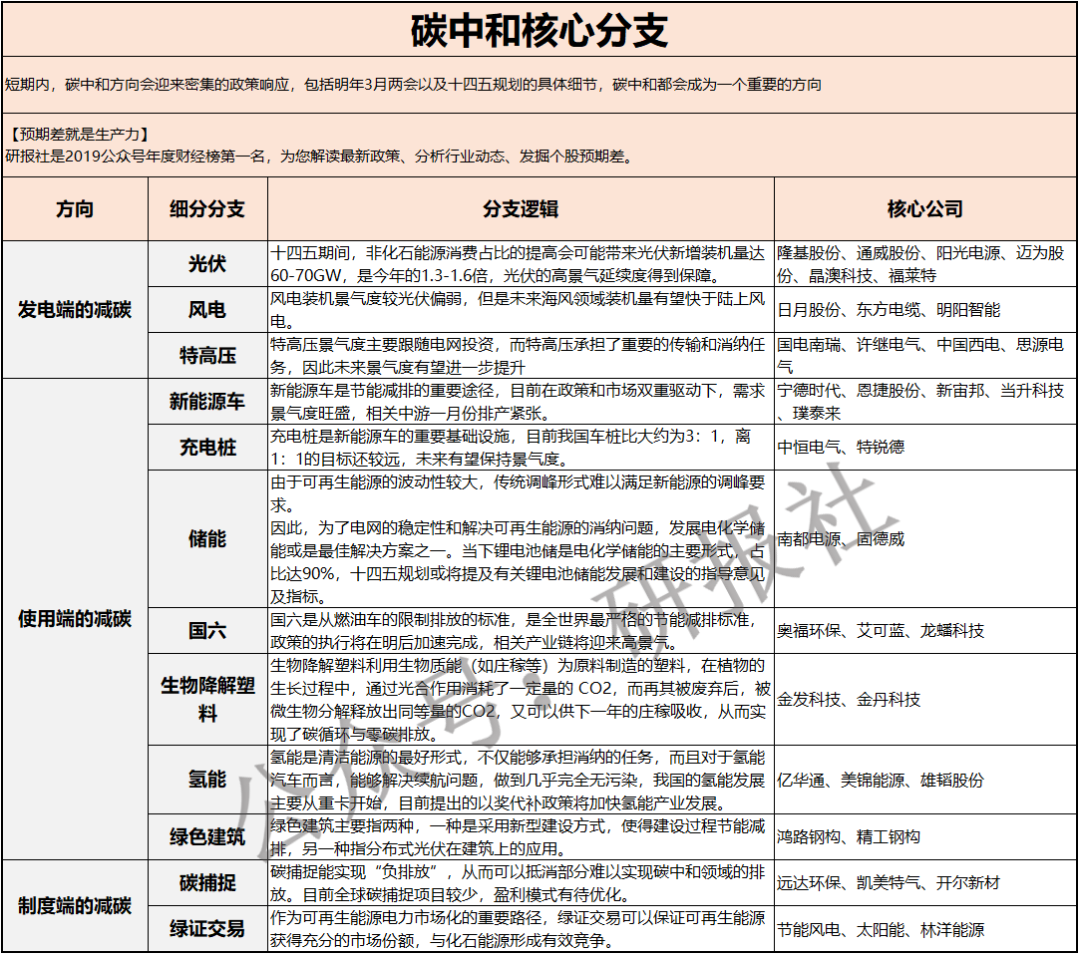1080x955 pixels.
Task: Select the header cell 分支逻辑
Action: 521,209
